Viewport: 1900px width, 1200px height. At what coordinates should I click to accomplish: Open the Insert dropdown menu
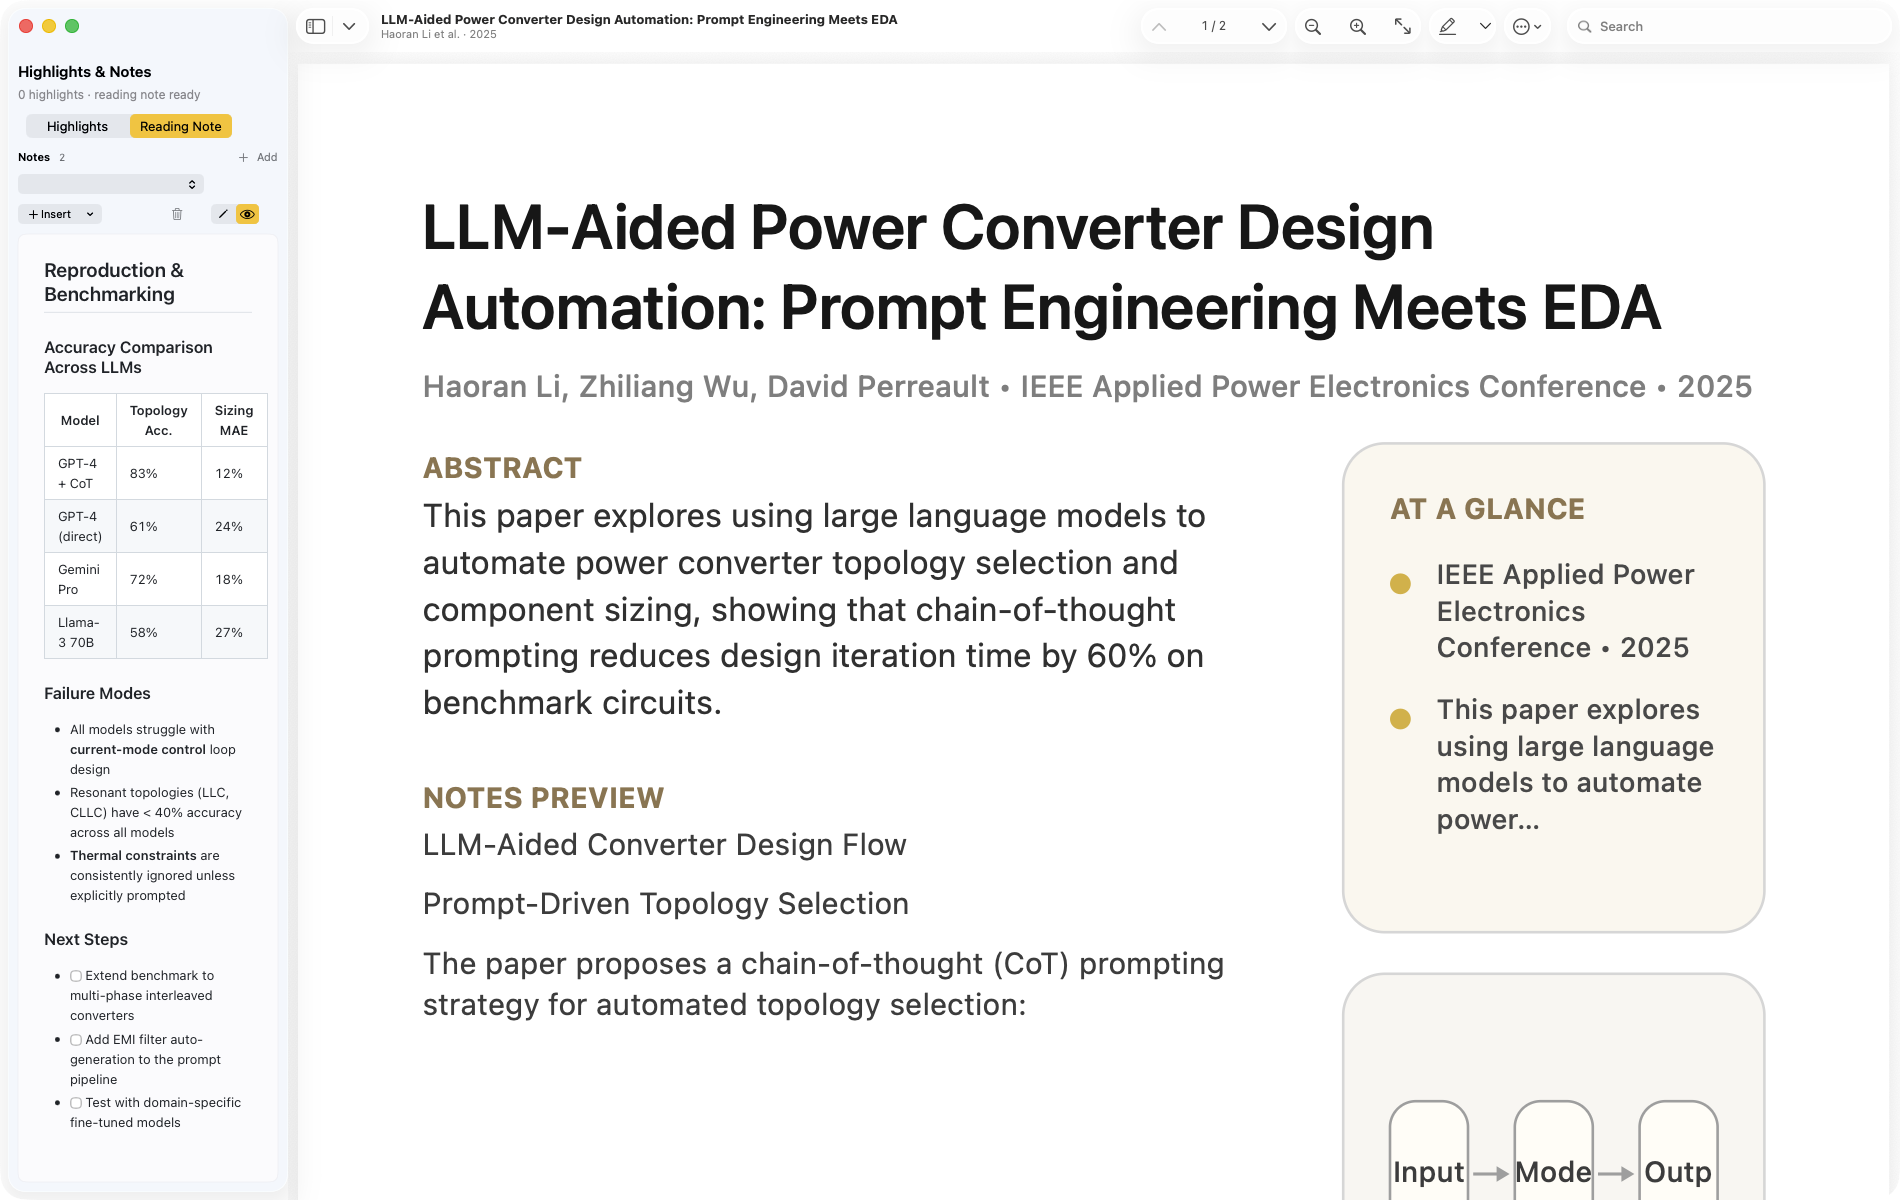pos(60,214)
